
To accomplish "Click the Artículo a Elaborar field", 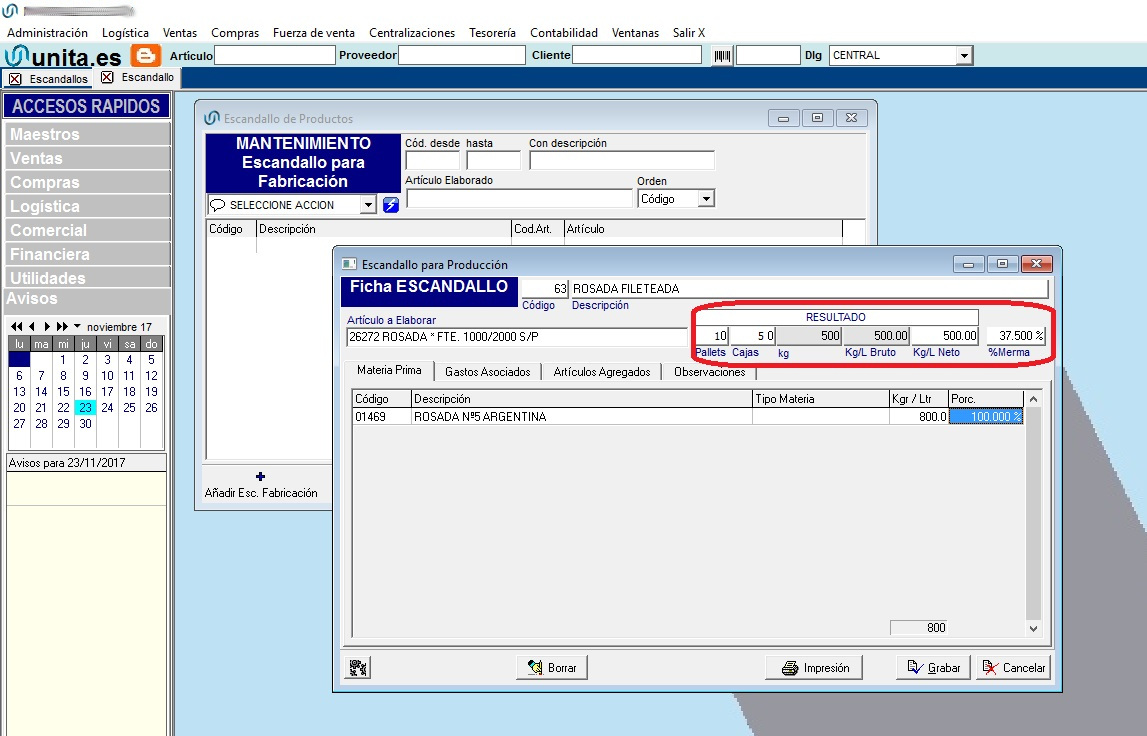I will (516, 337).
